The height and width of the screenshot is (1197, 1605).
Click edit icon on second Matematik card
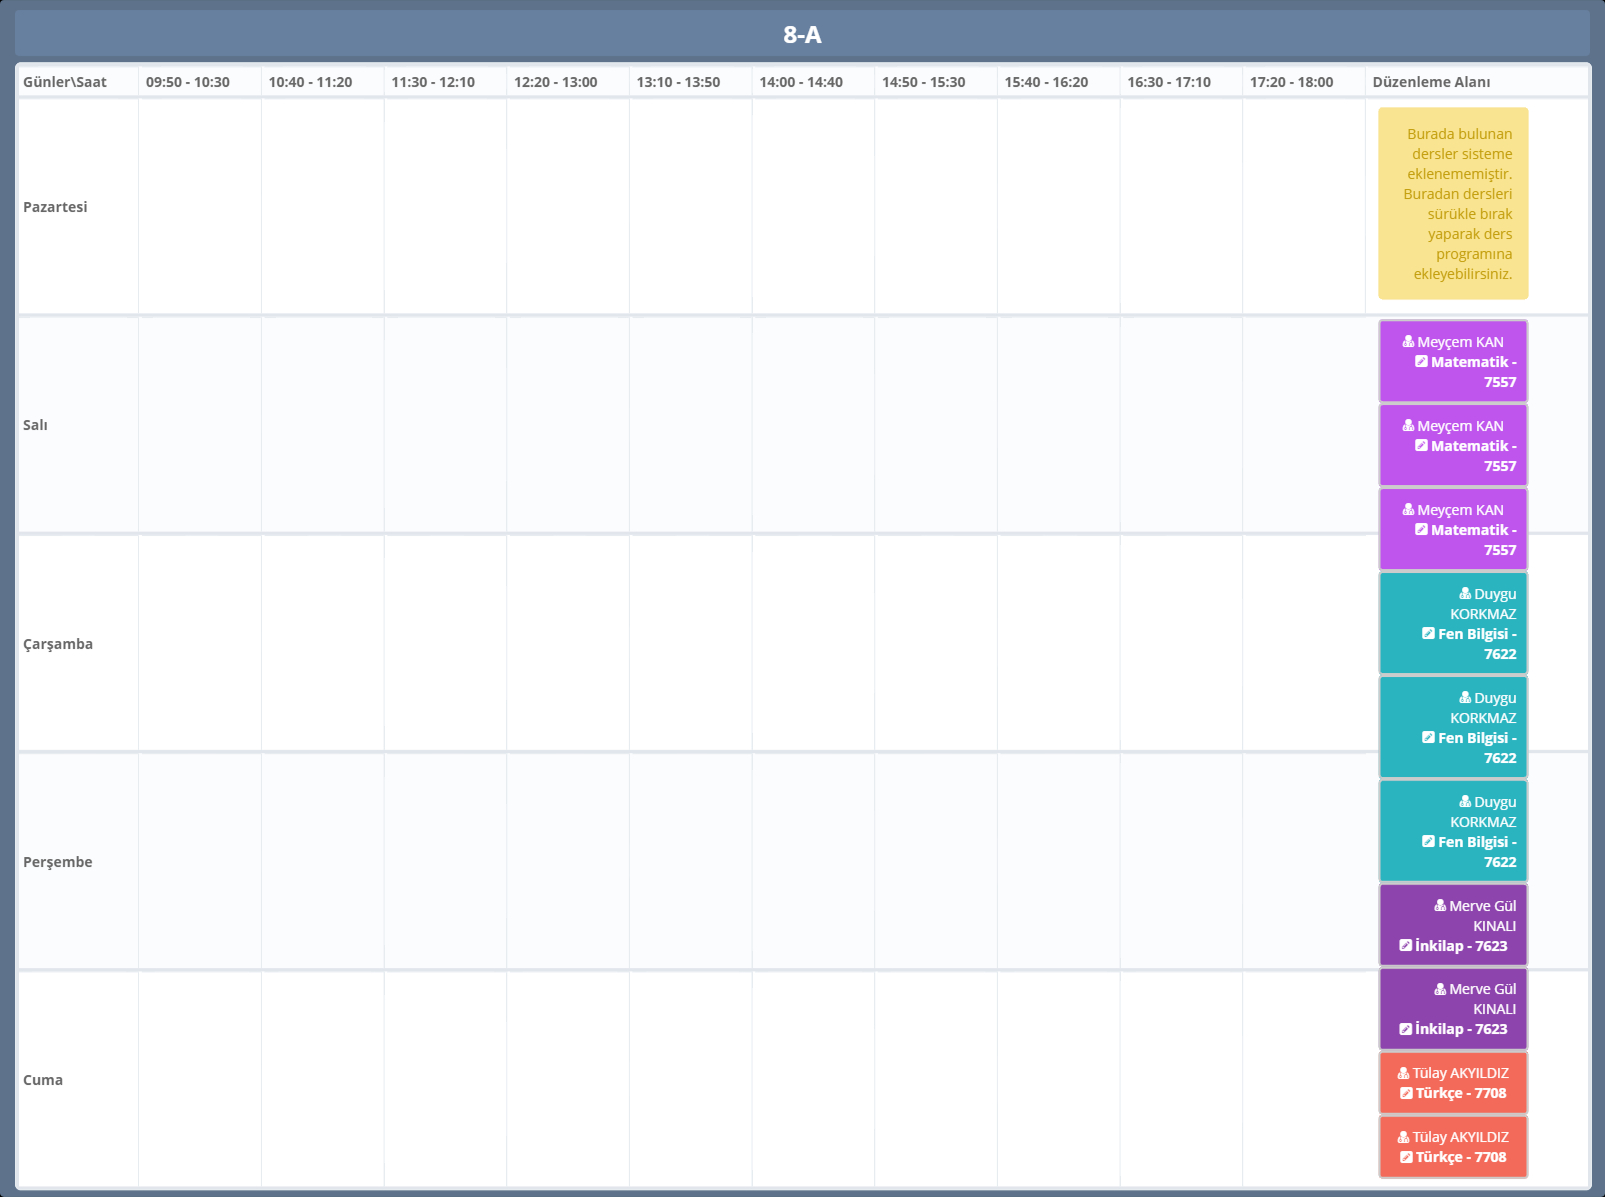(x=1421, y=446)
